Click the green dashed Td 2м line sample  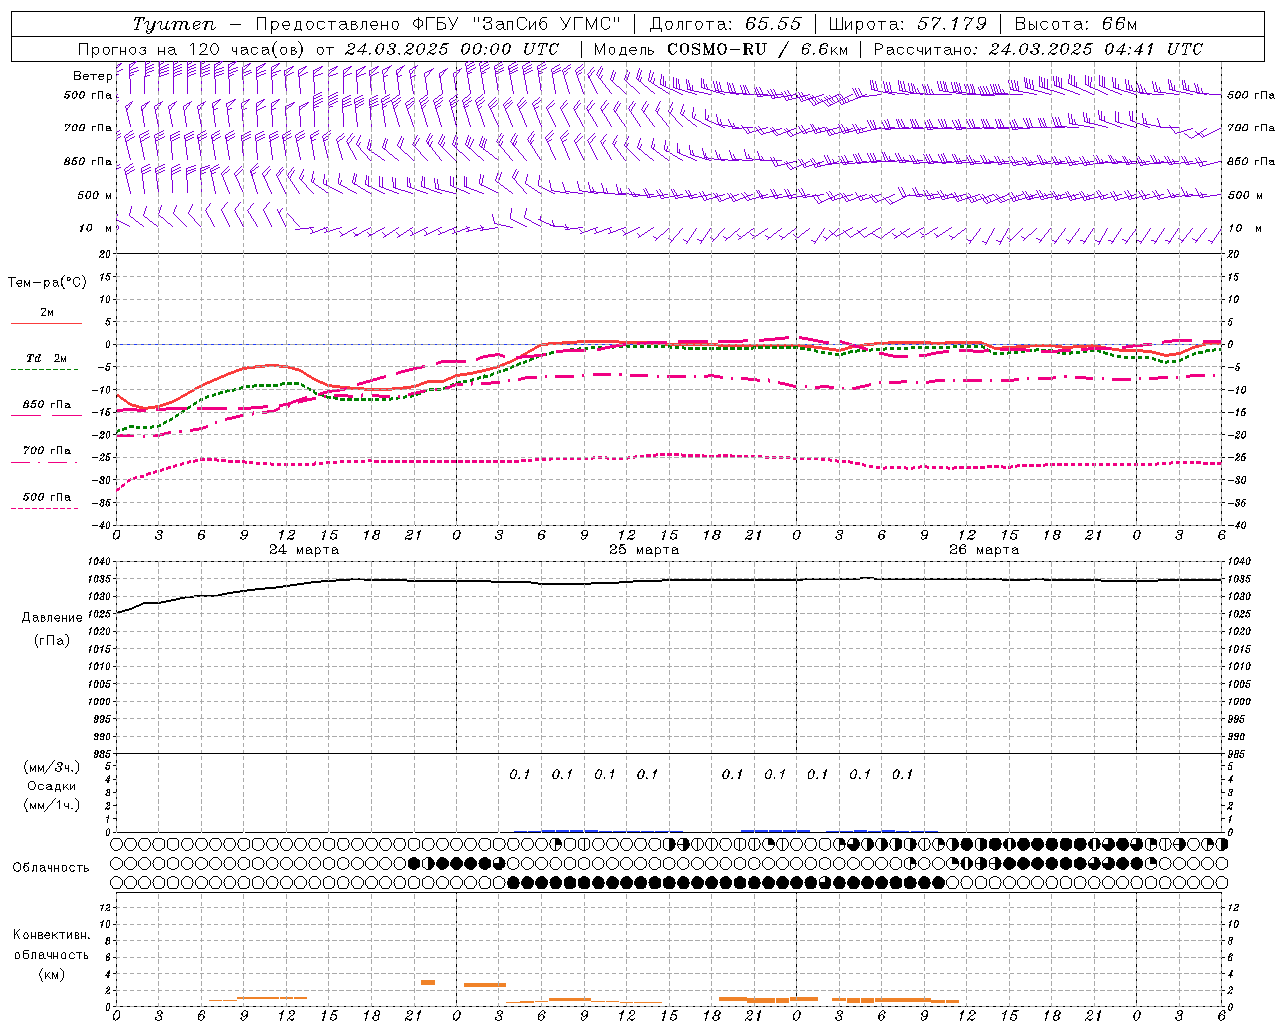pyautogui.click(x=44, y=369)
